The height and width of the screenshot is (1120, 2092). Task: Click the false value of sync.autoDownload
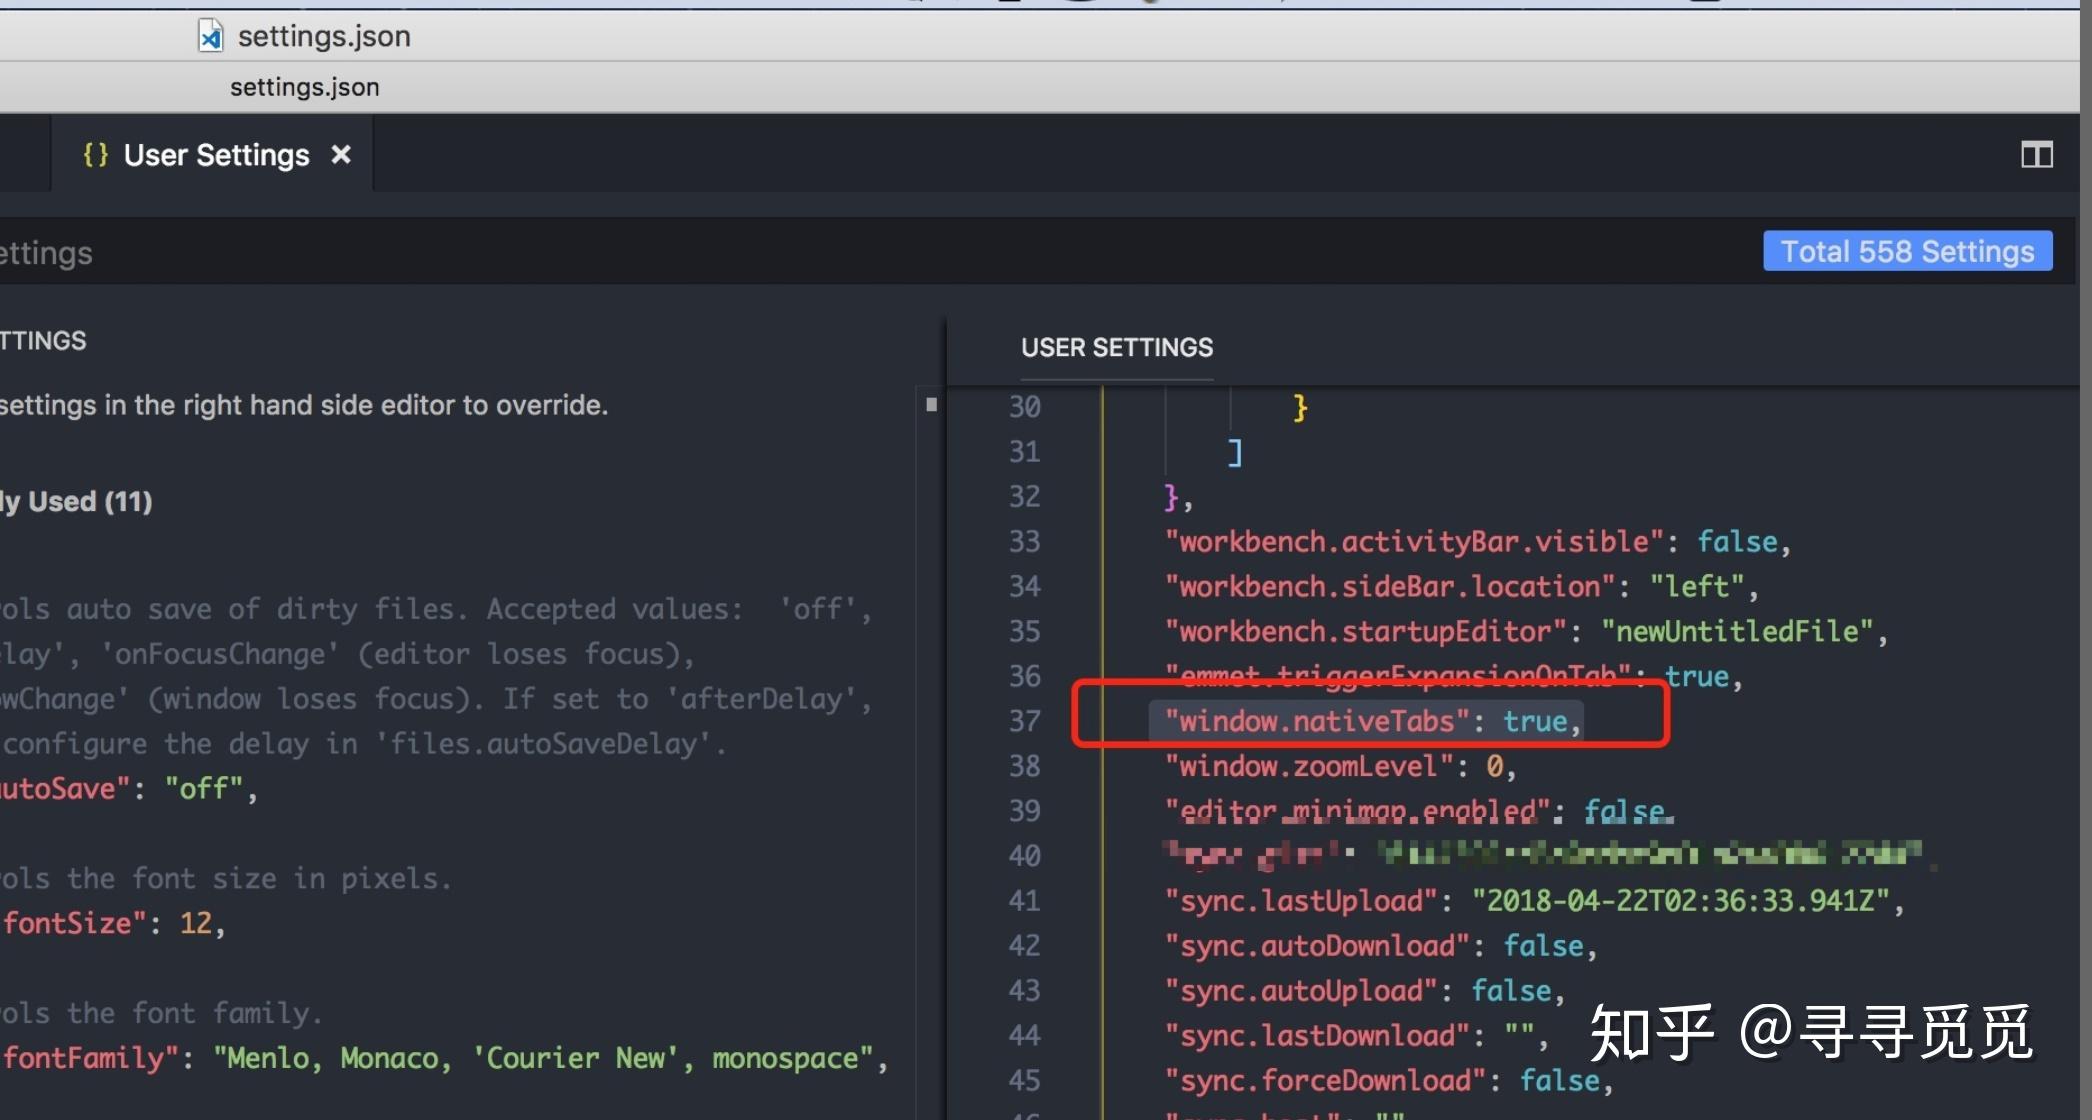click(1543, 946)
